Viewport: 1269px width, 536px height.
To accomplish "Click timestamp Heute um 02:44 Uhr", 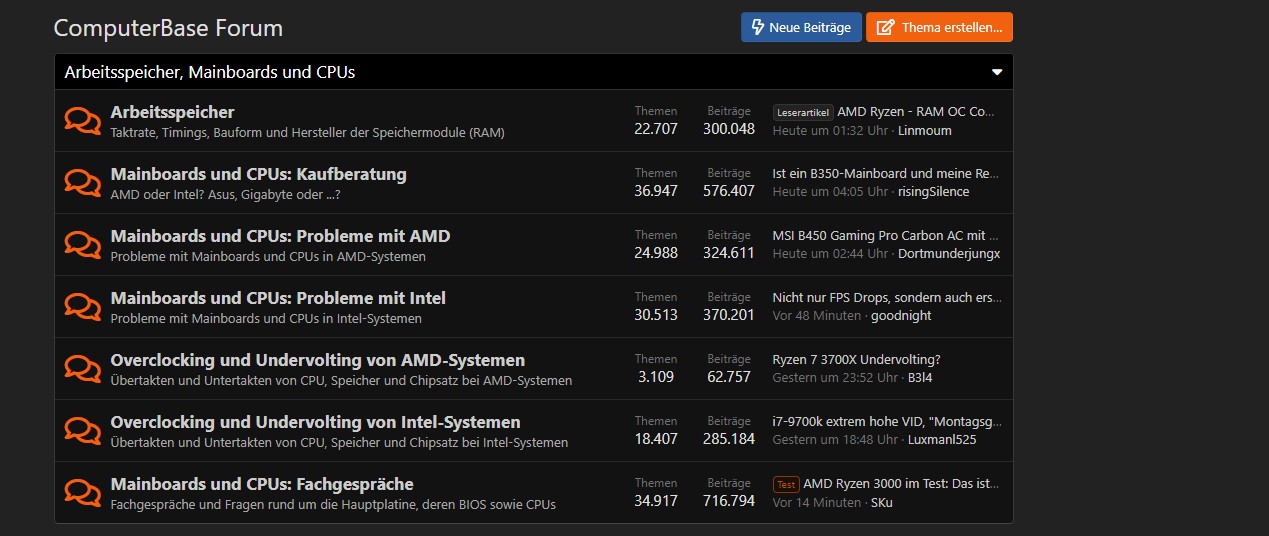I will click(830, 254).
